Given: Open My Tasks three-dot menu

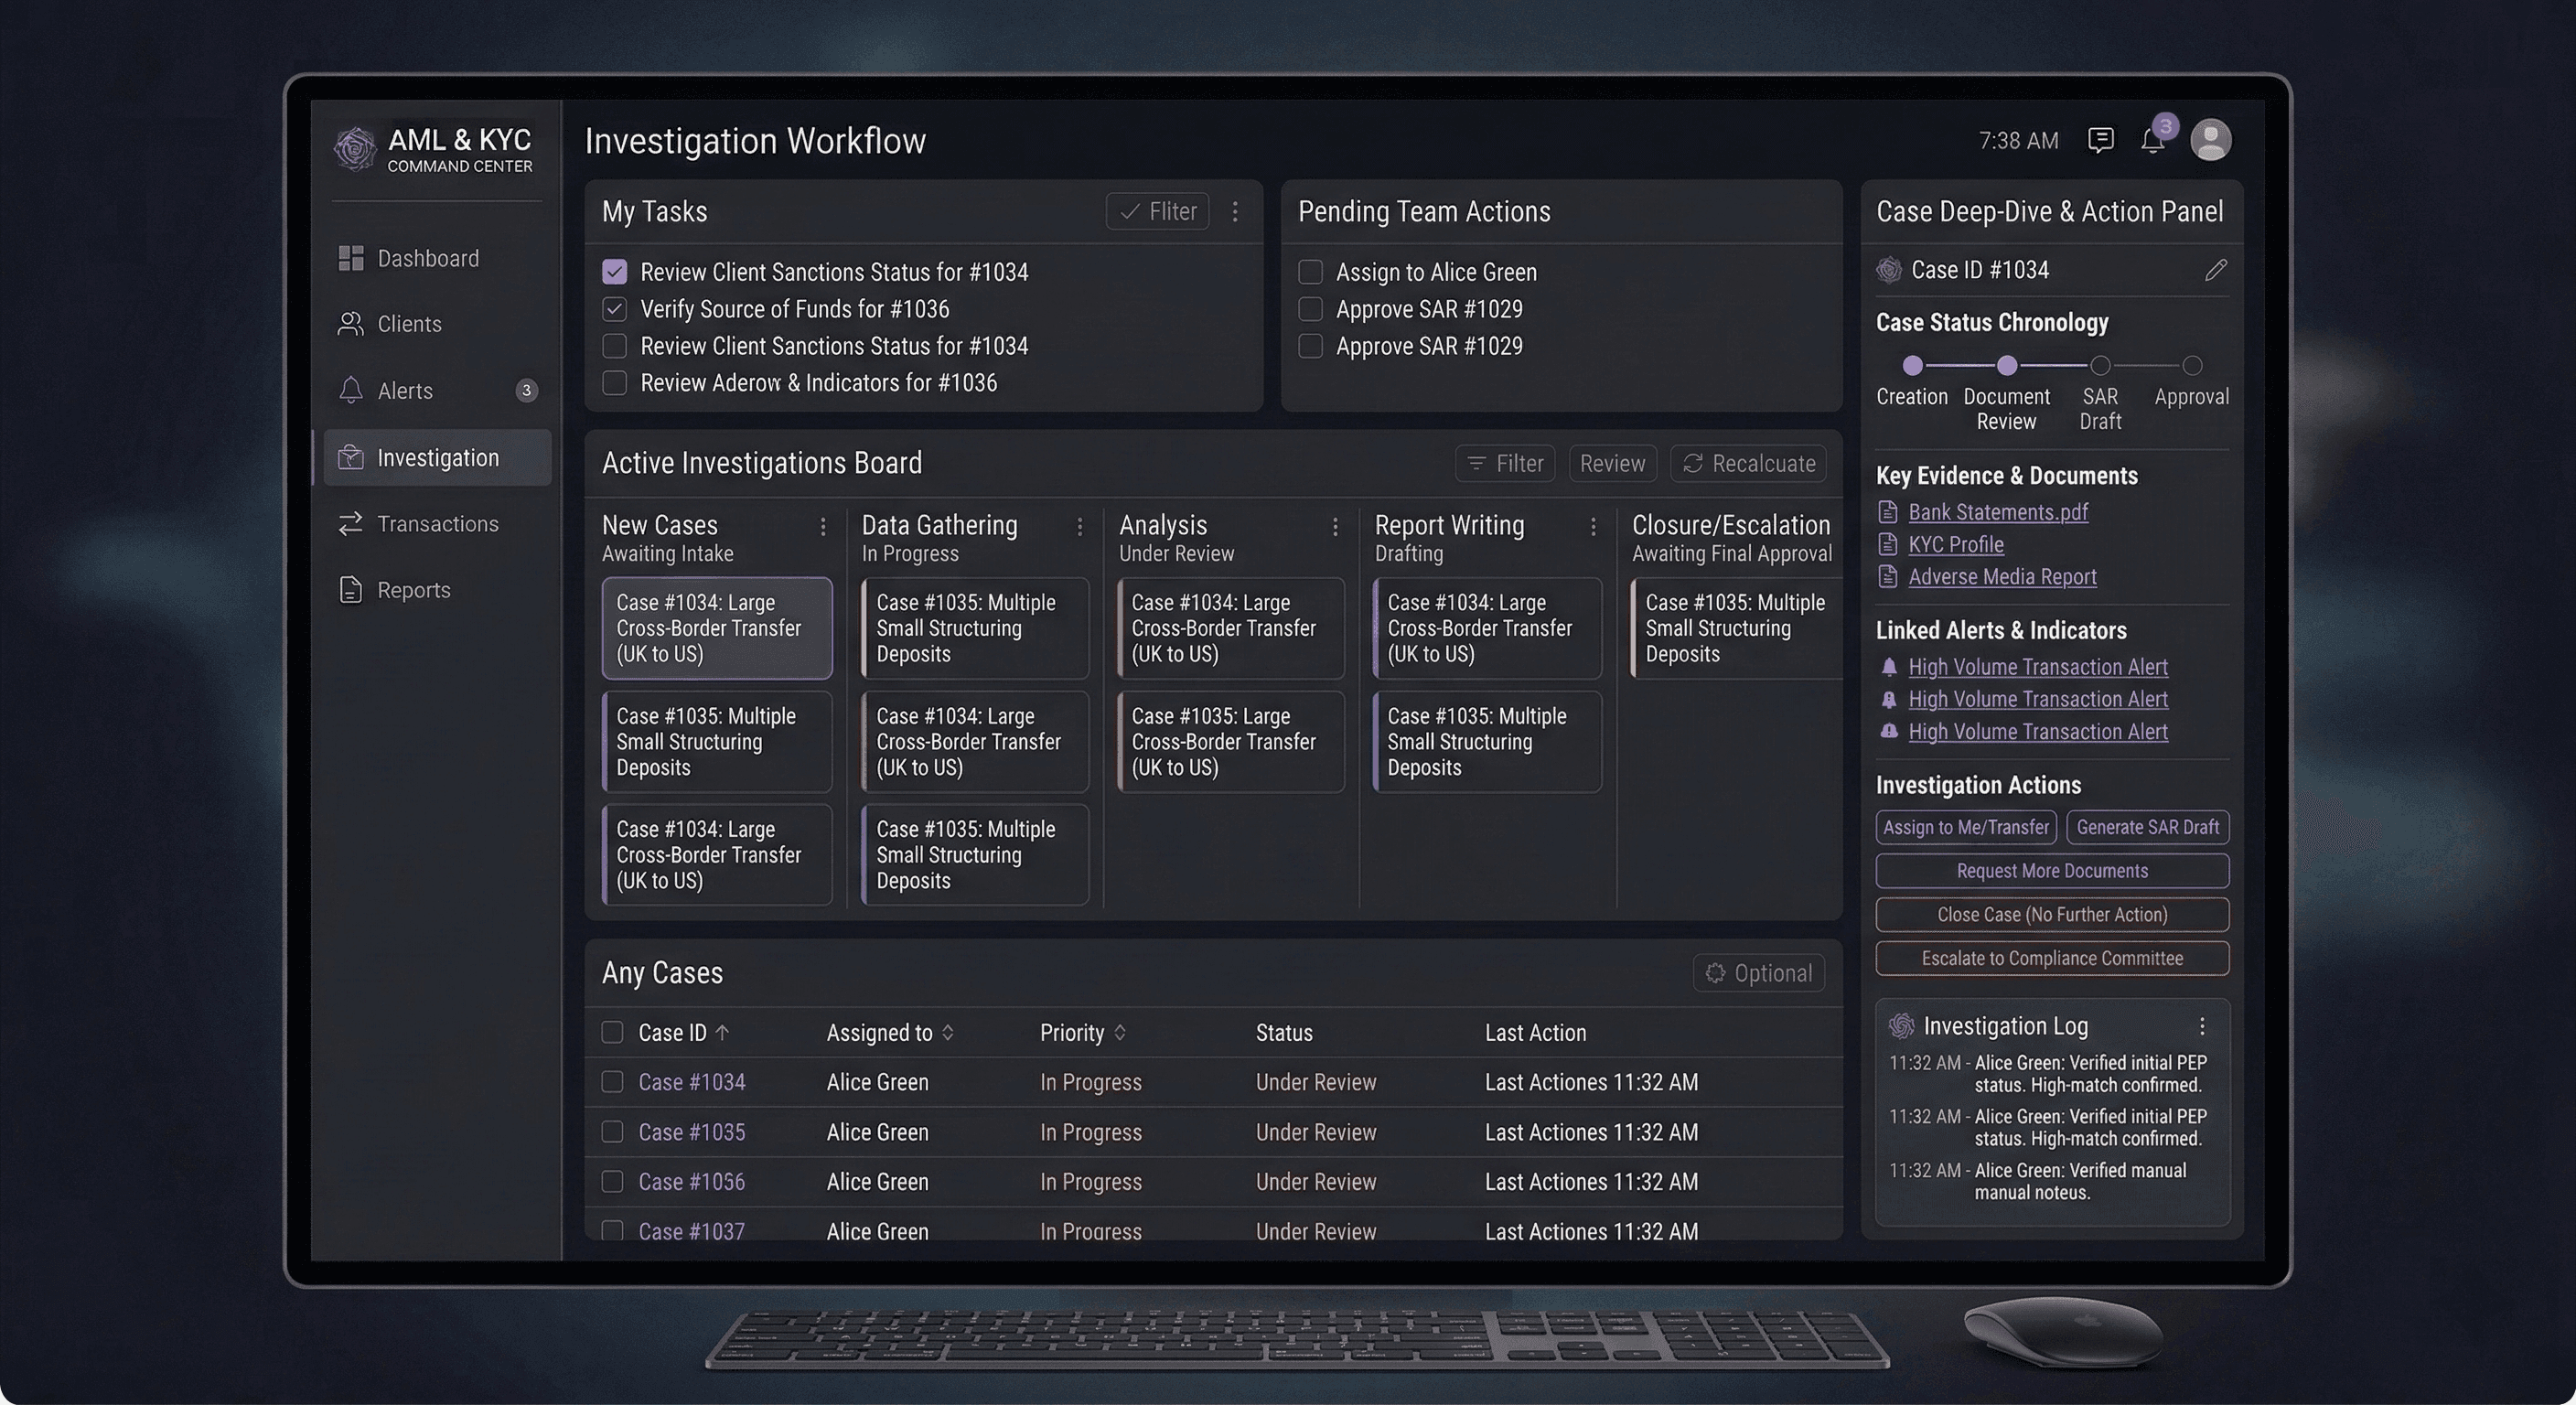Looking at the screenshot, I should [x=1235, y=211].
